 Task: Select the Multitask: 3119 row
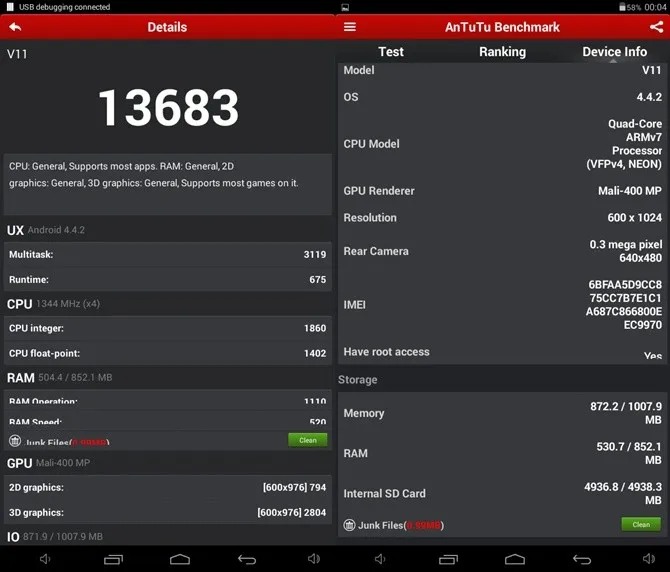(168, 254)
